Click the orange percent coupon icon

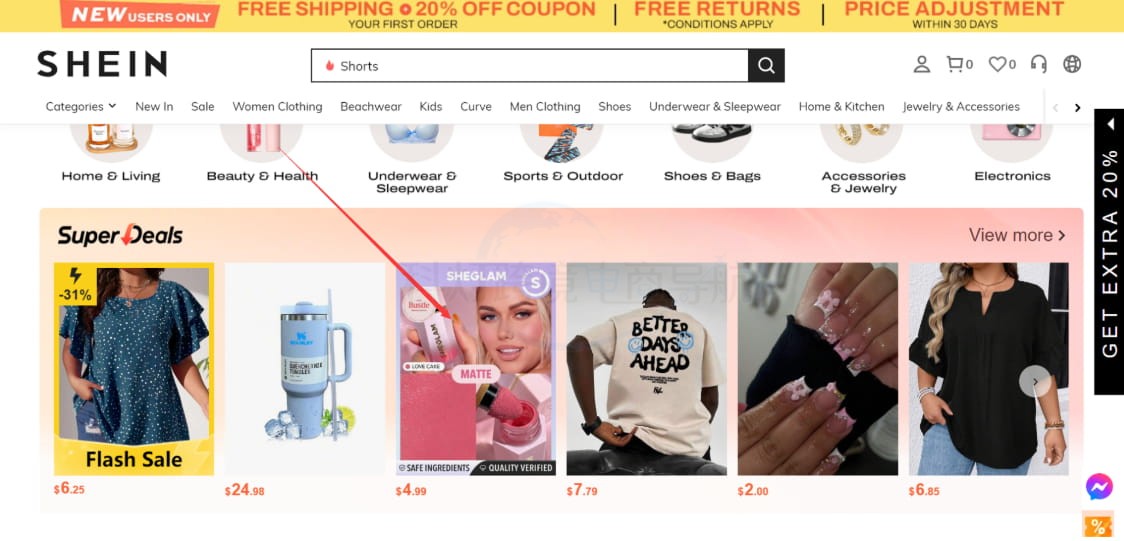click(1097, 526)
